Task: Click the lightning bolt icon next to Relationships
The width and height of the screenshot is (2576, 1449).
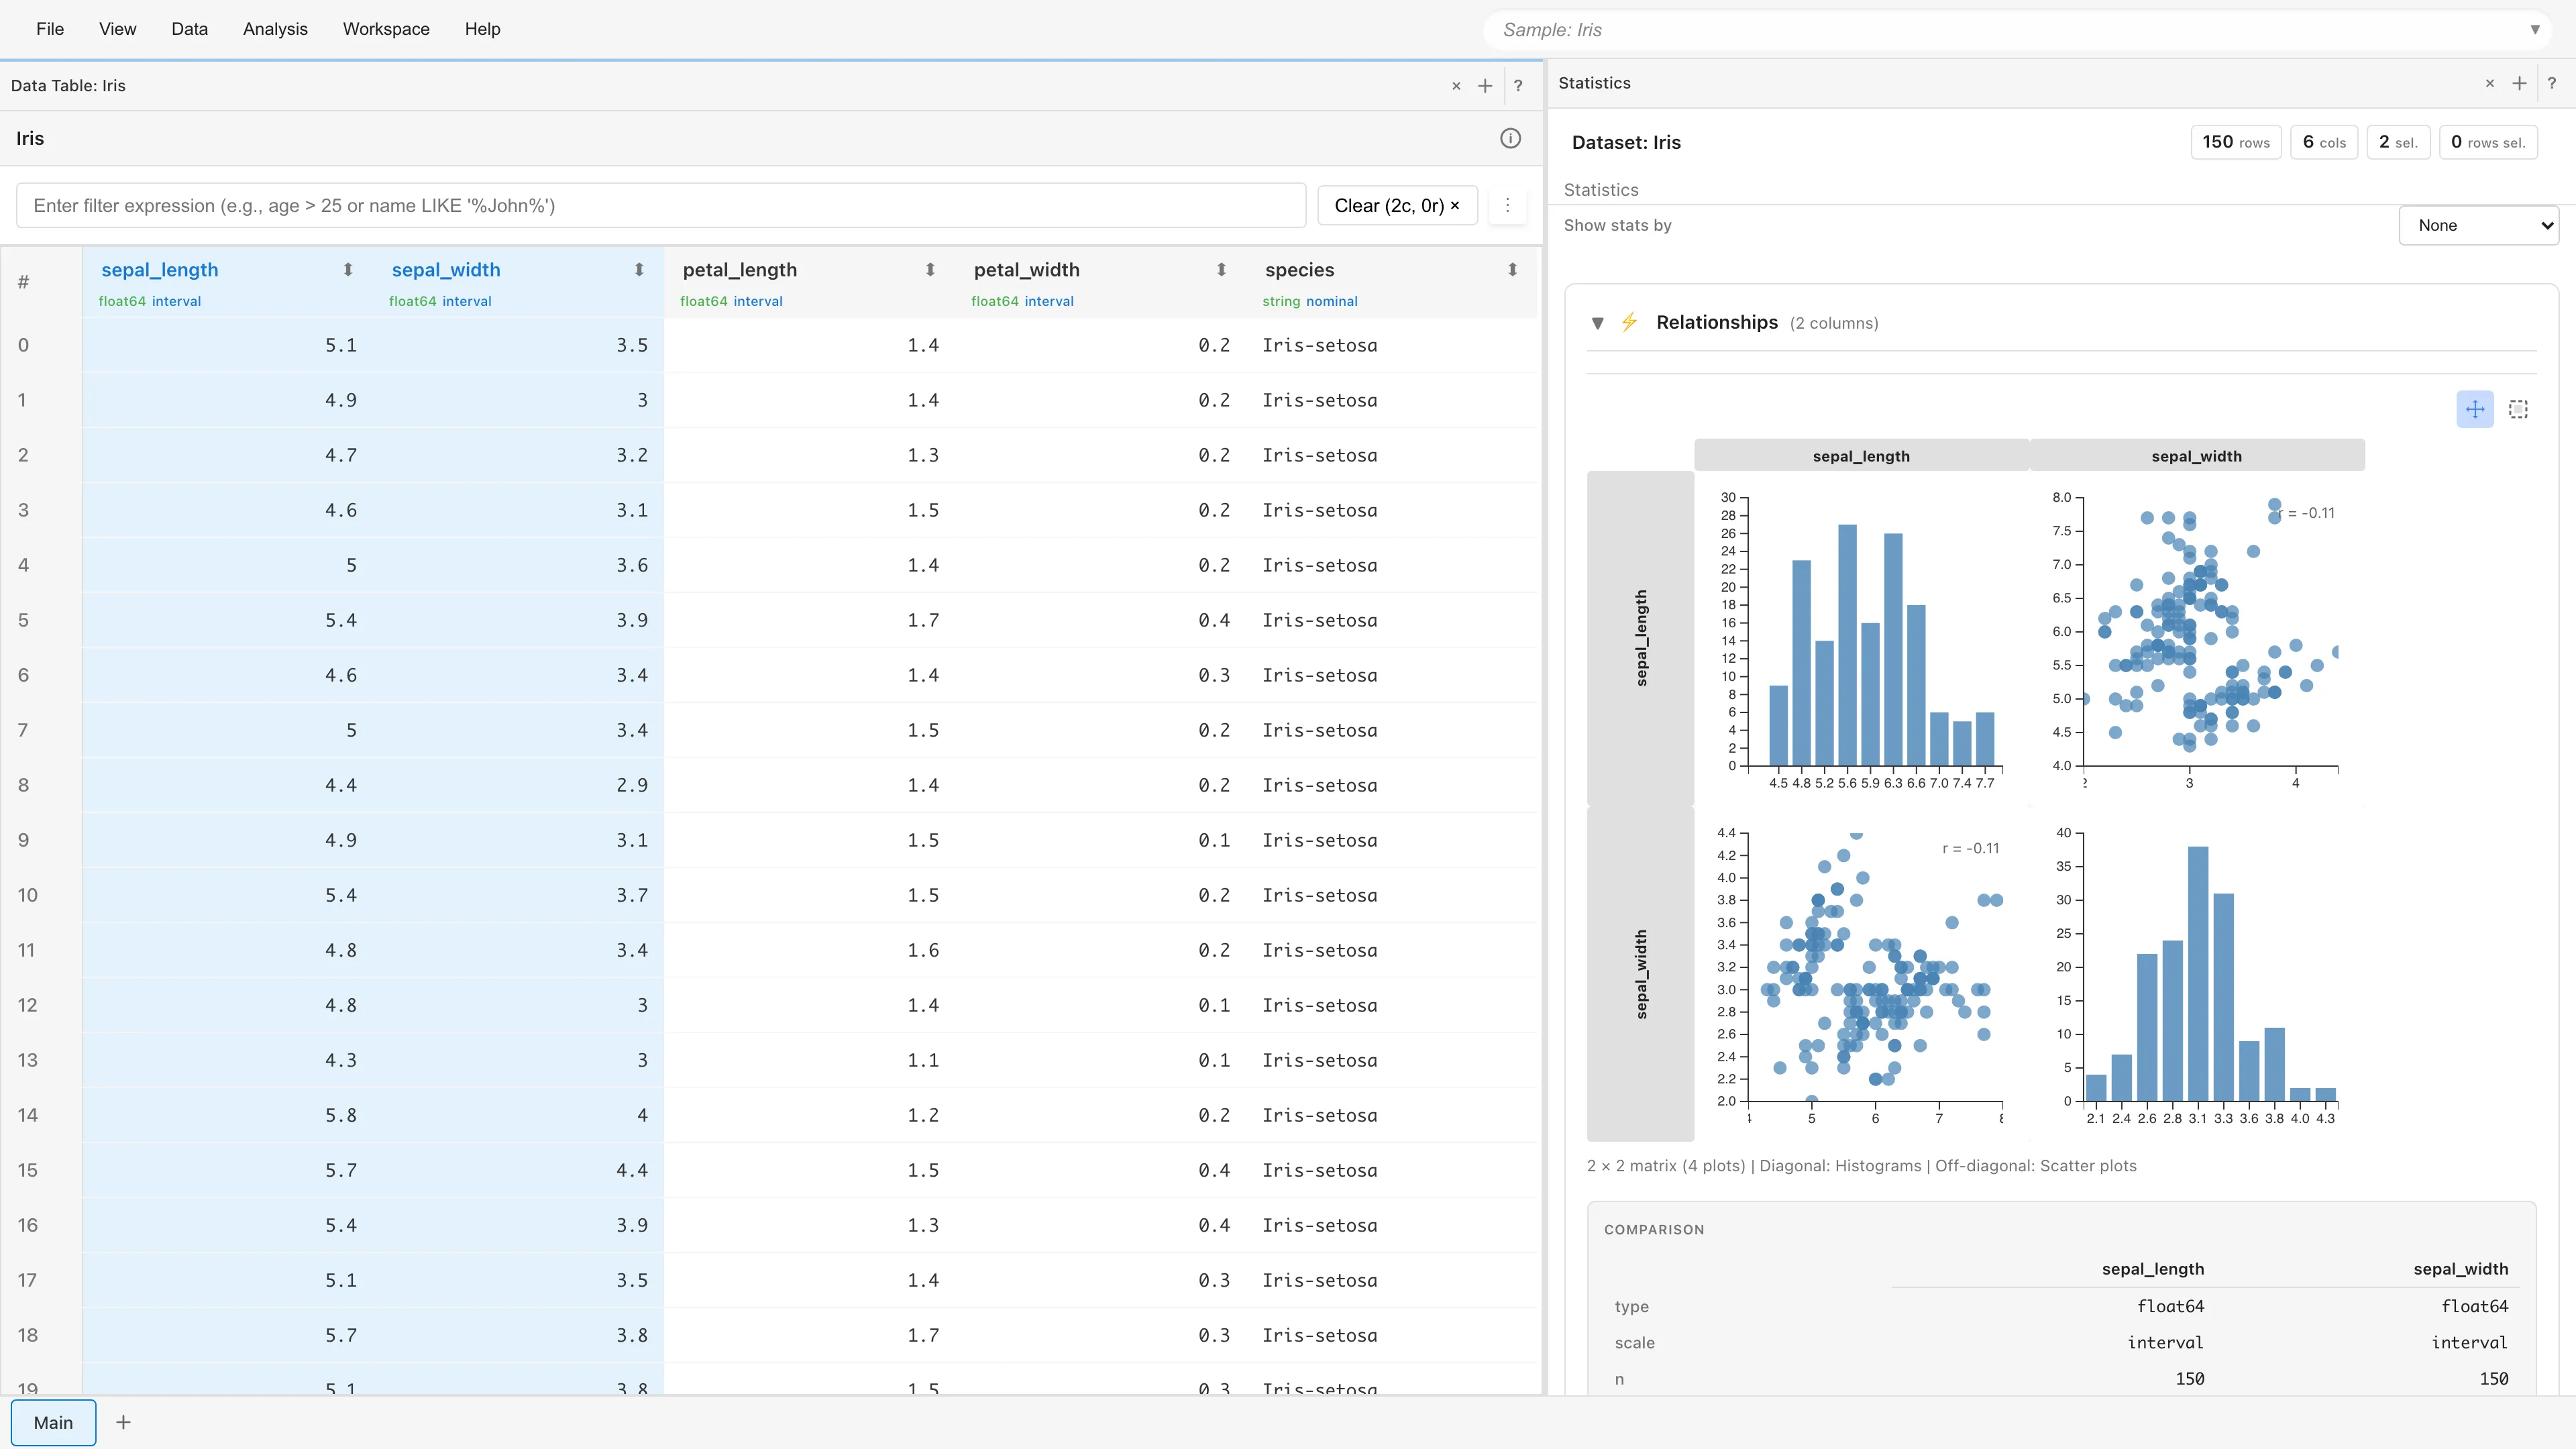Action: [x=1629, y=322]
